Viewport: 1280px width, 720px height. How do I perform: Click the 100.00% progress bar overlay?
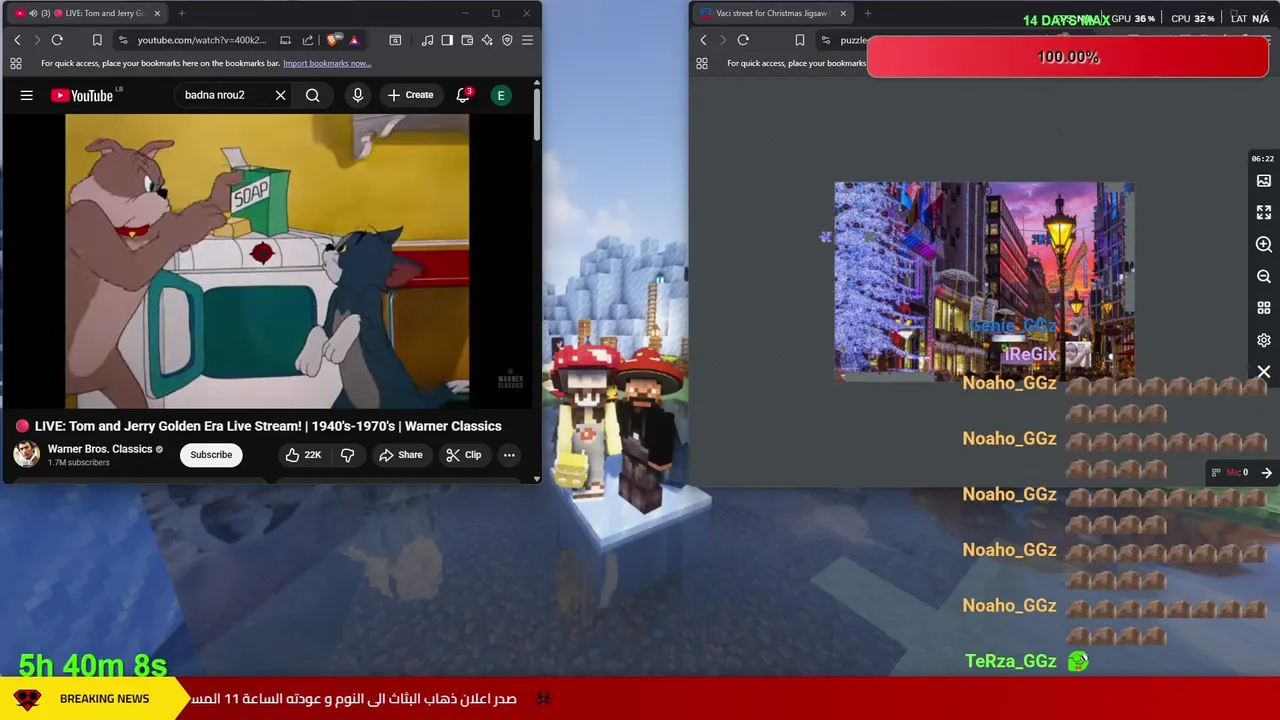click(1068, 57)
